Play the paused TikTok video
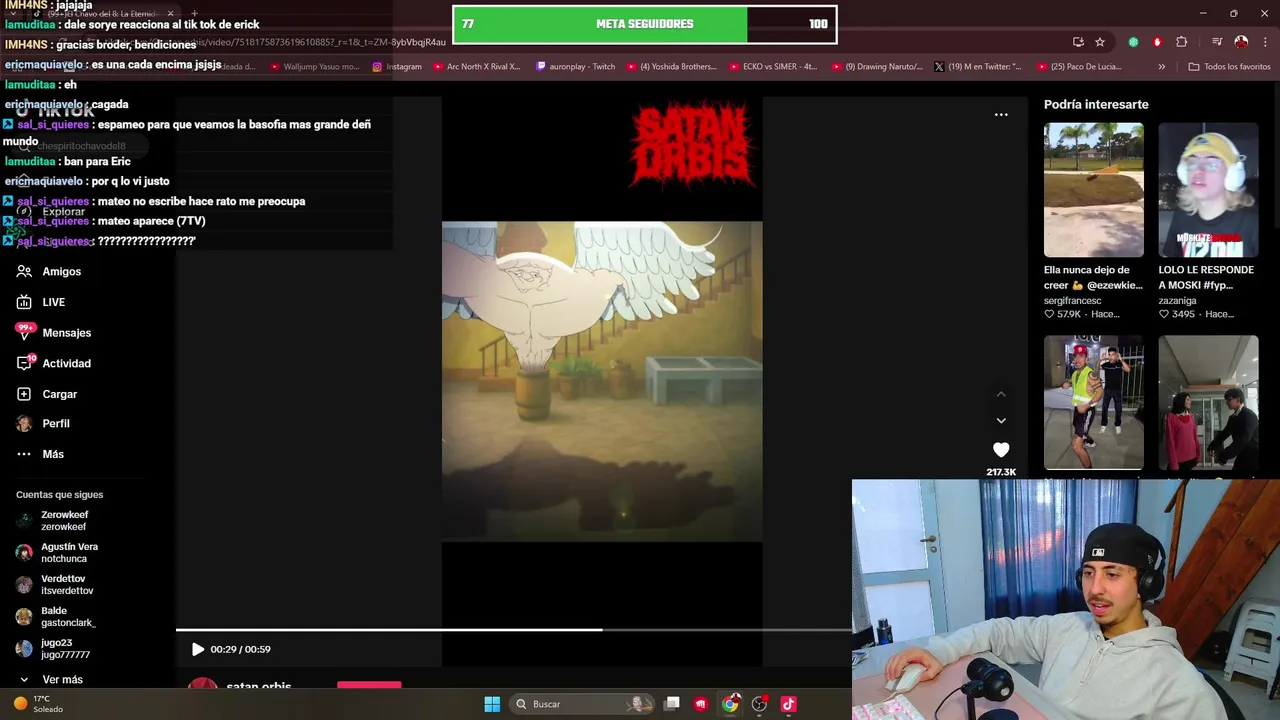The image size is (1280, 720). pos(197,649)
